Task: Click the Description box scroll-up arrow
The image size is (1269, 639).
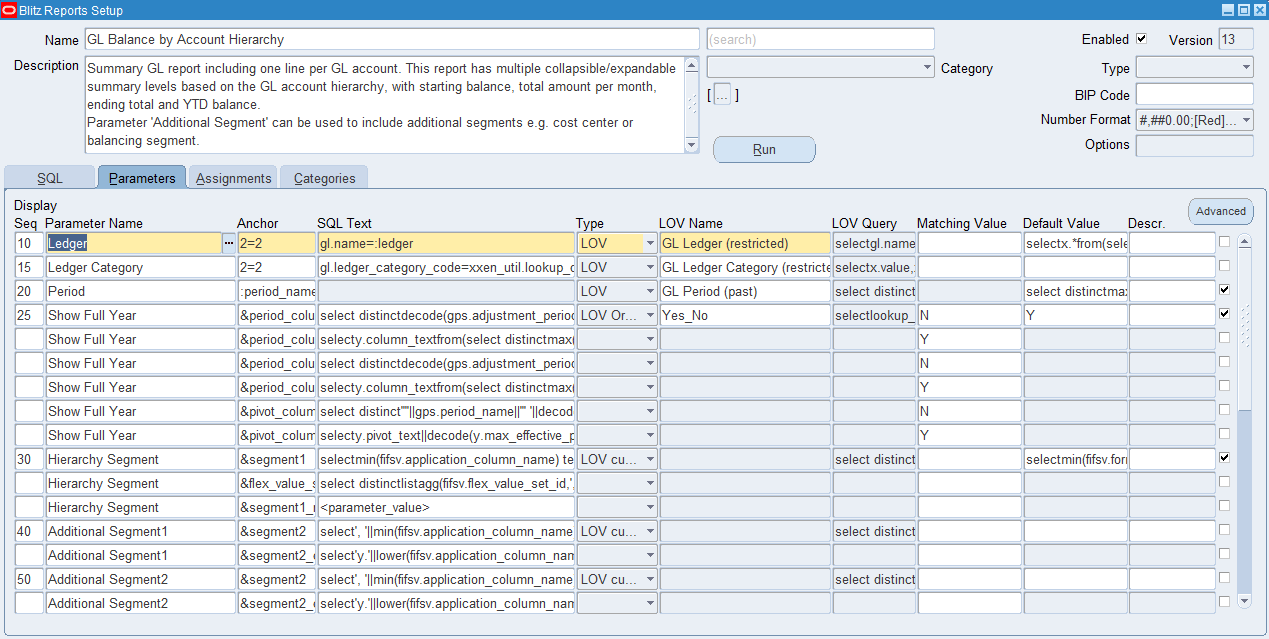Action: 691,67
